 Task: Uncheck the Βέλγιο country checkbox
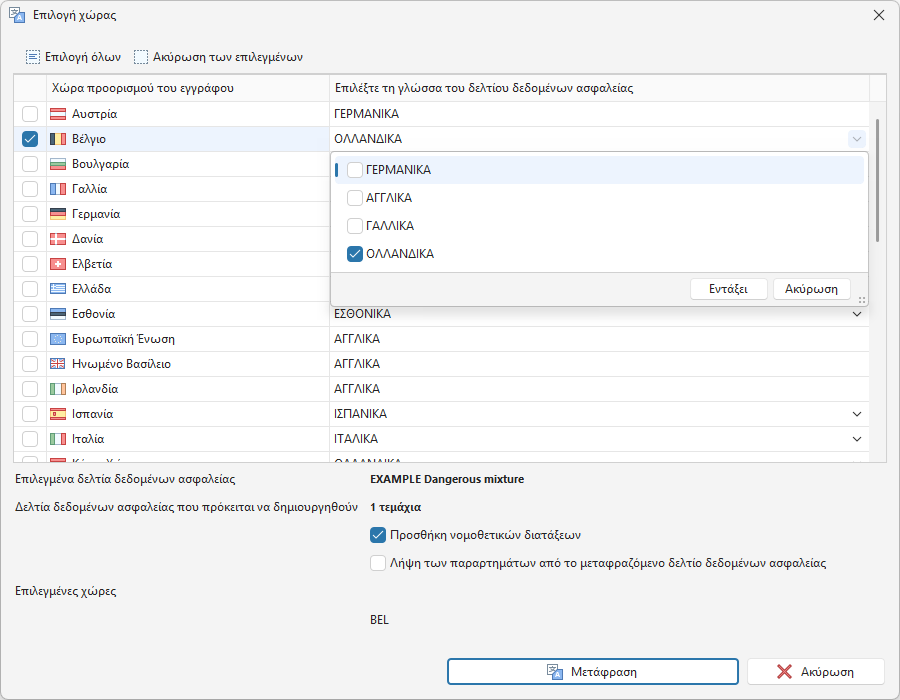(x=30, y=139)
